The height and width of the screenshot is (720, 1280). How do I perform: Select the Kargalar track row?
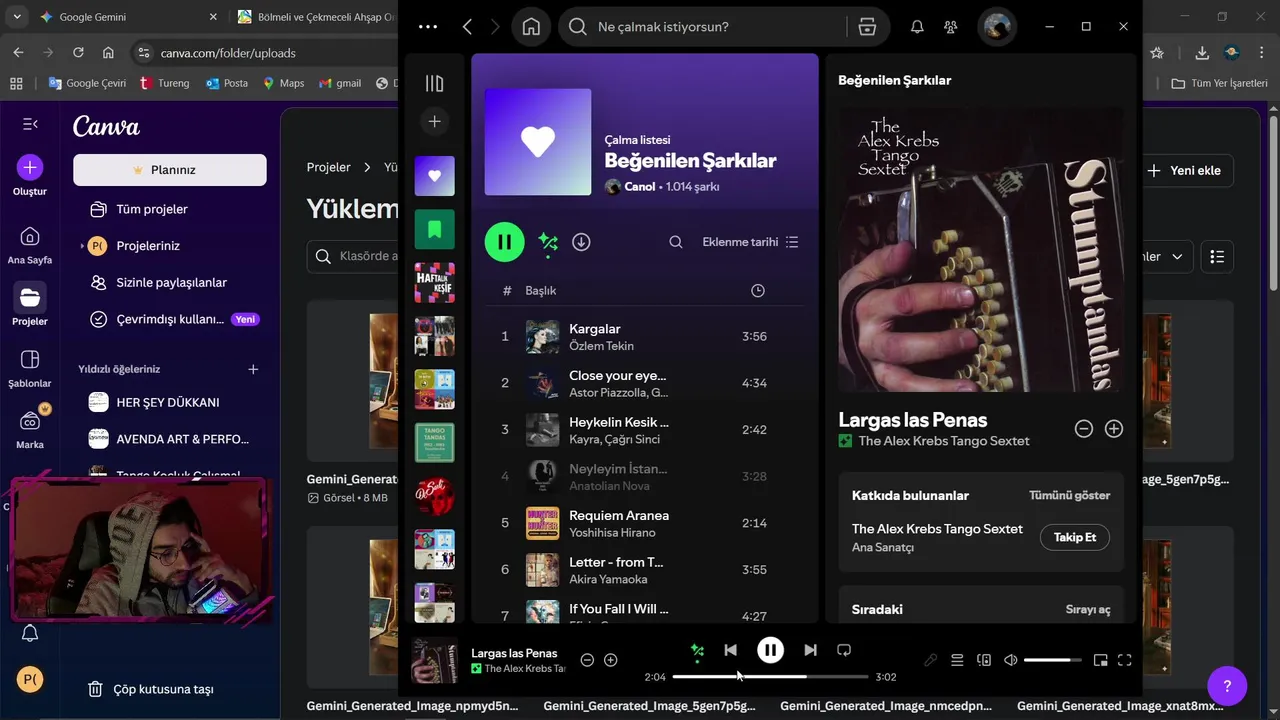tap(645, 337)
